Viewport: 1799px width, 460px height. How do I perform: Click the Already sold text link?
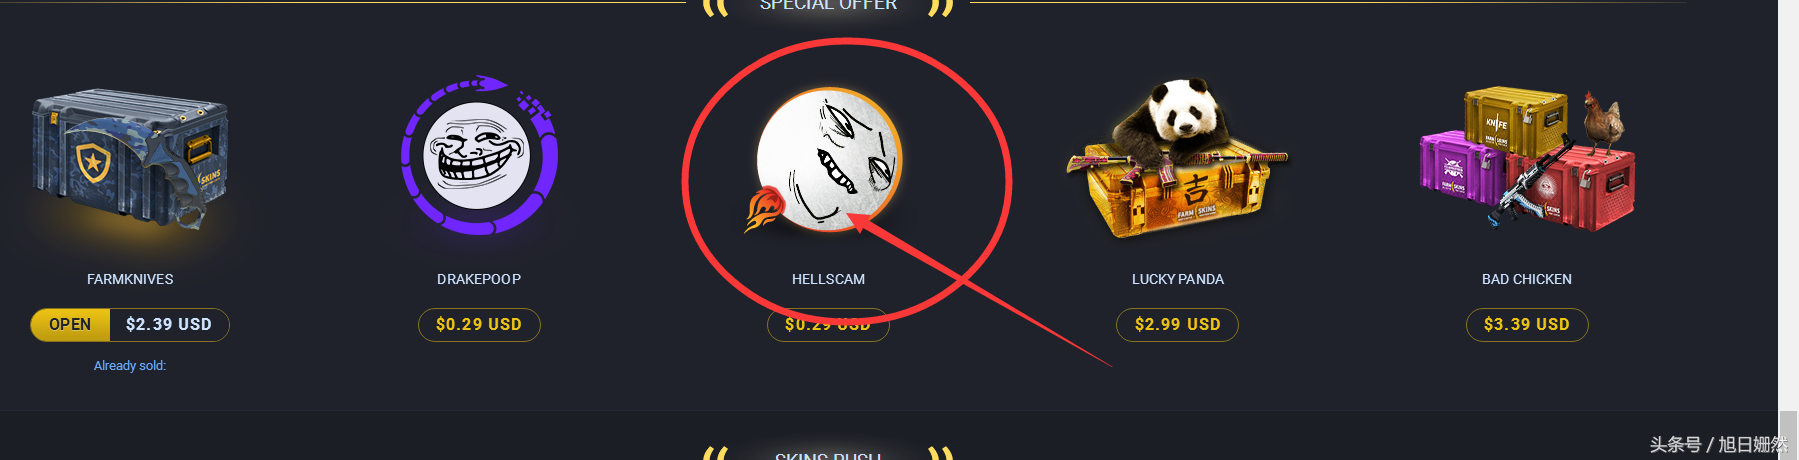point(130,366)
